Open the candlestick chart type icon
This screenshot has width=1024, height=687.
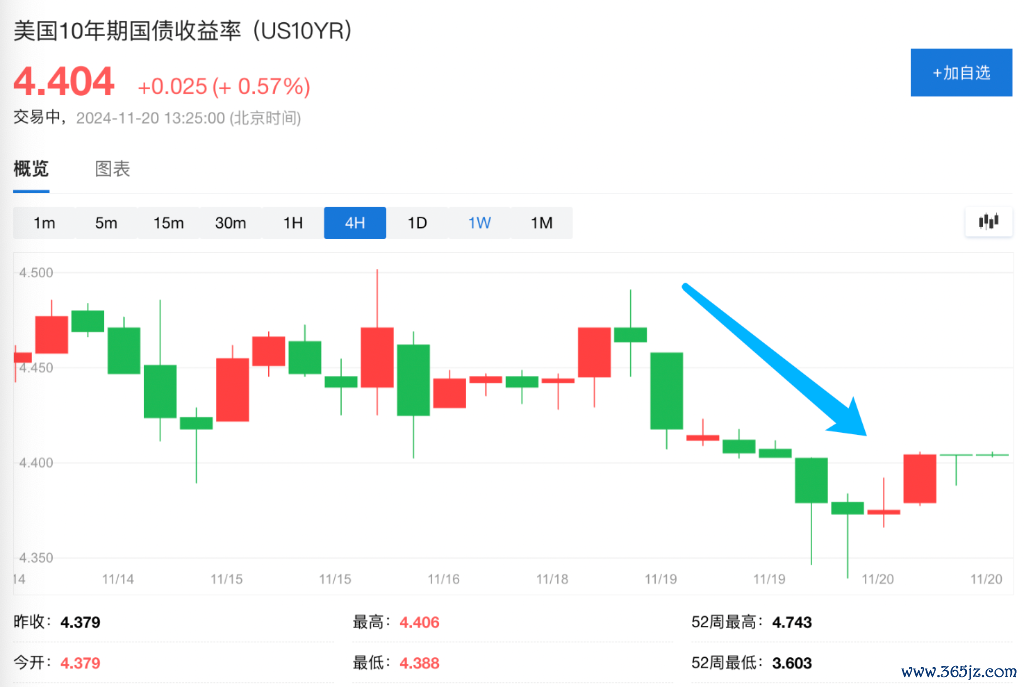tap(989, 222)
